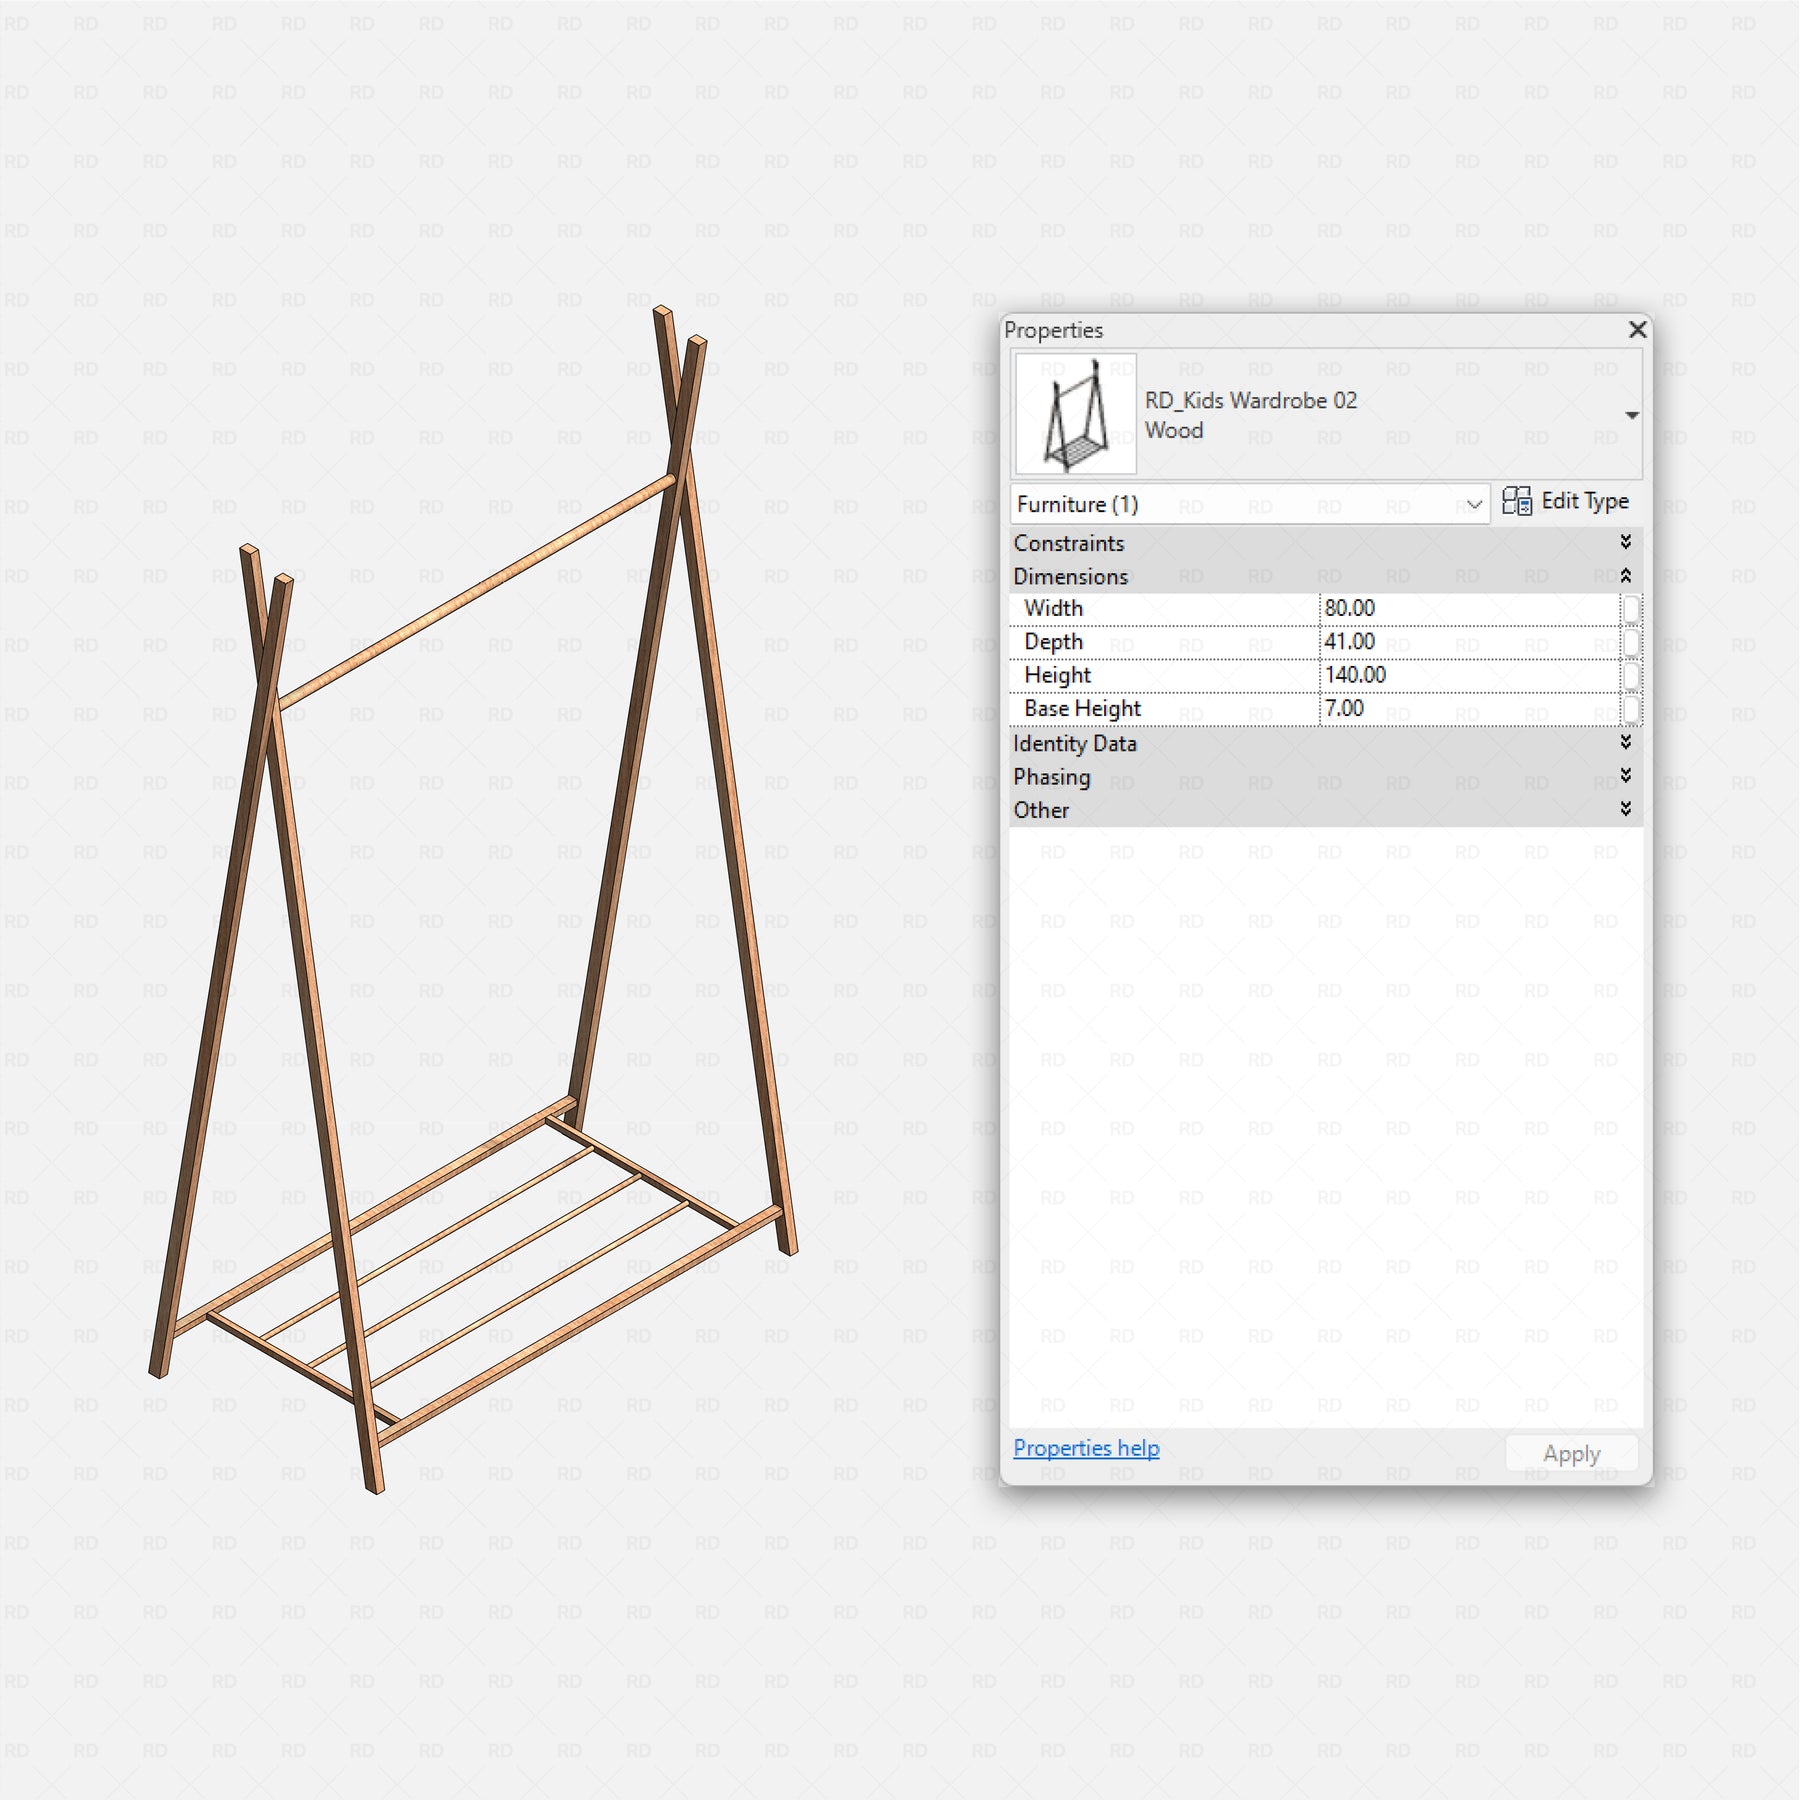This screenshot has height=1800, width=1800.
Task: Expand the Constraints section
Action: click(1625, 542)
